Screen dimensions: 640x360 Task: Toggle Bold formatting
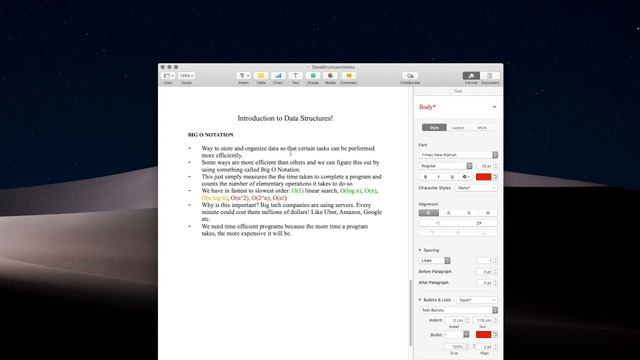(425, 177)
